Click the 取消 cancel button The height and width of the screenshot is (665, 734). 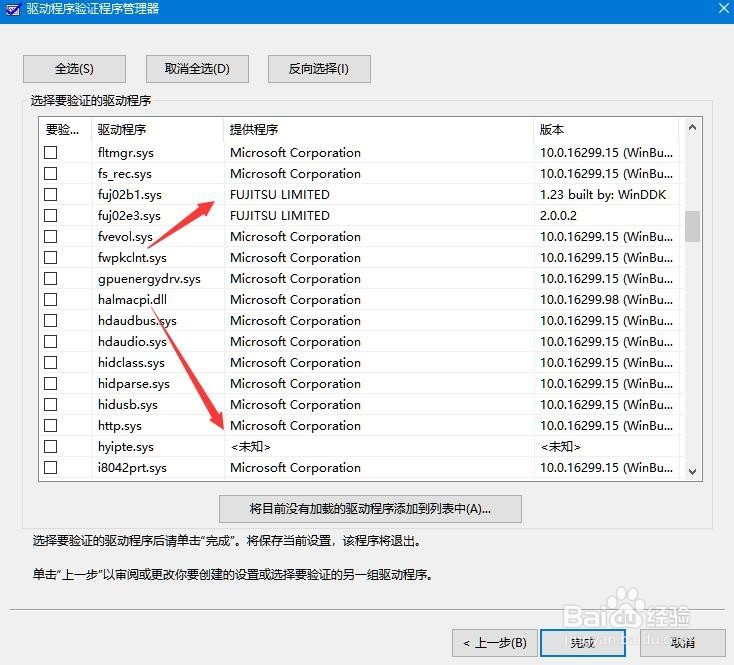click(x=683, y=643)
